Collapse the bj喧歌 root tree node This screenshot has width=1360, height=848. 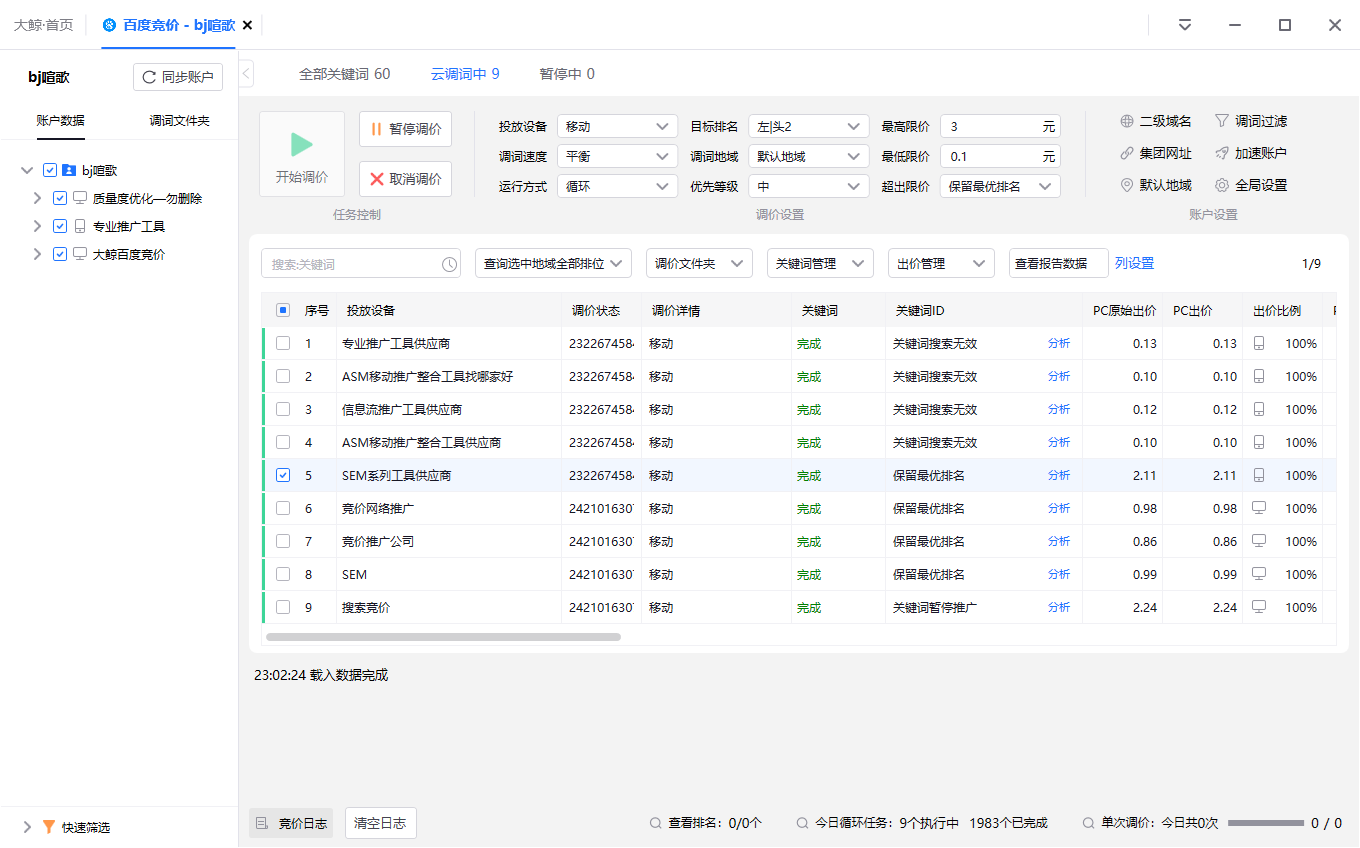[27, 170]
